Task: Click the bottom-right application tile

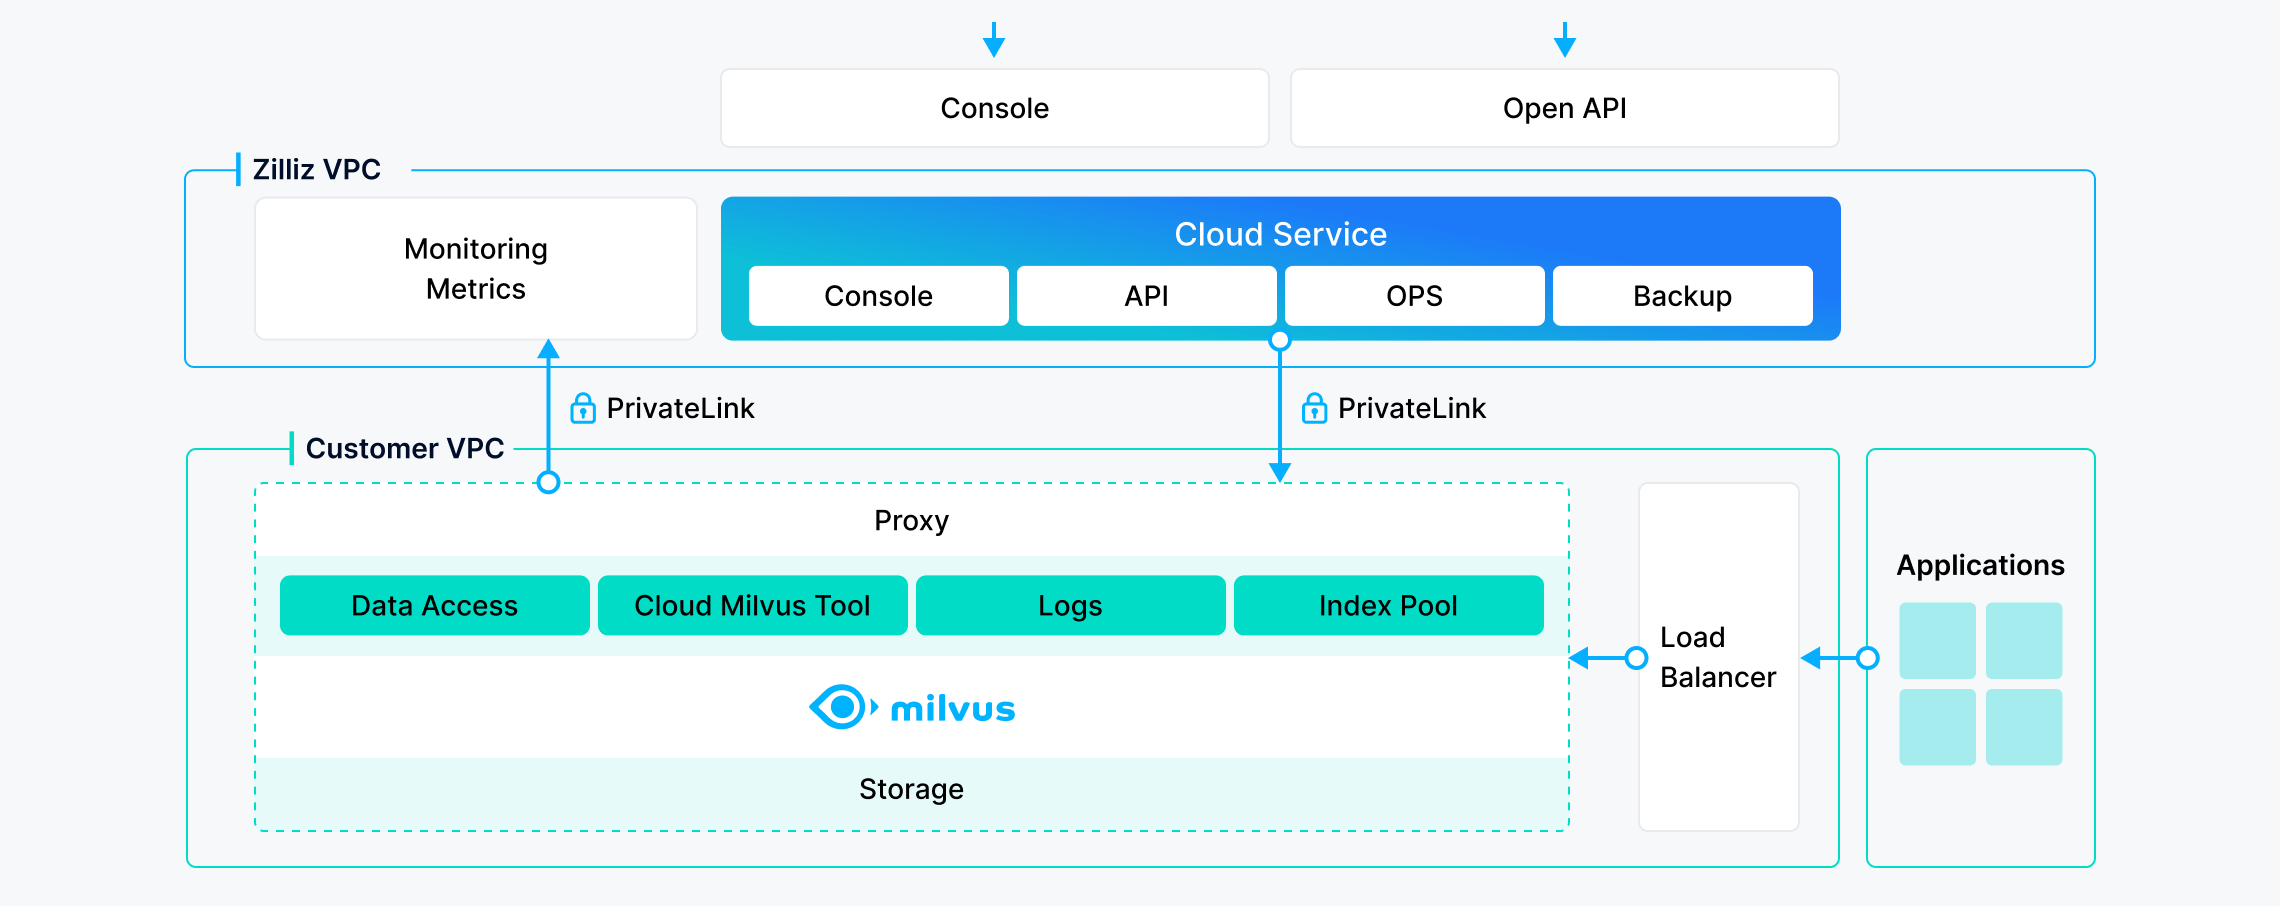Action: 2024,727
